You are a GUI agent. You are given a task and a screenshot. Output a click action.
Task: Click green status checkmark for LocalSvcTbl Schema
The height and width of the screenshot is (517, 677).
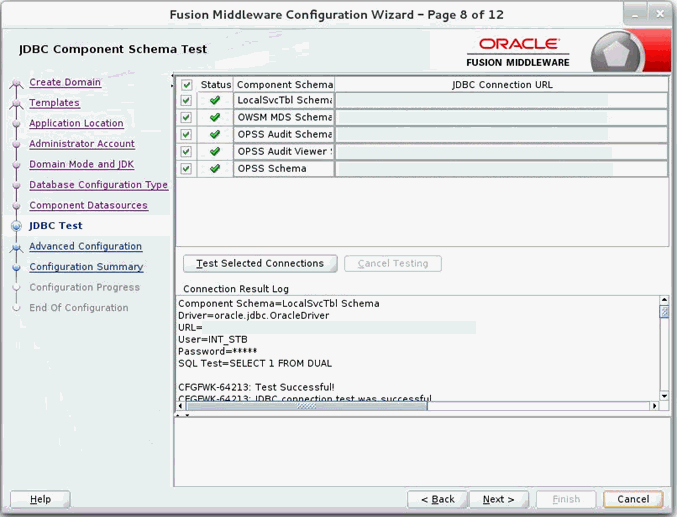point(215,100)
